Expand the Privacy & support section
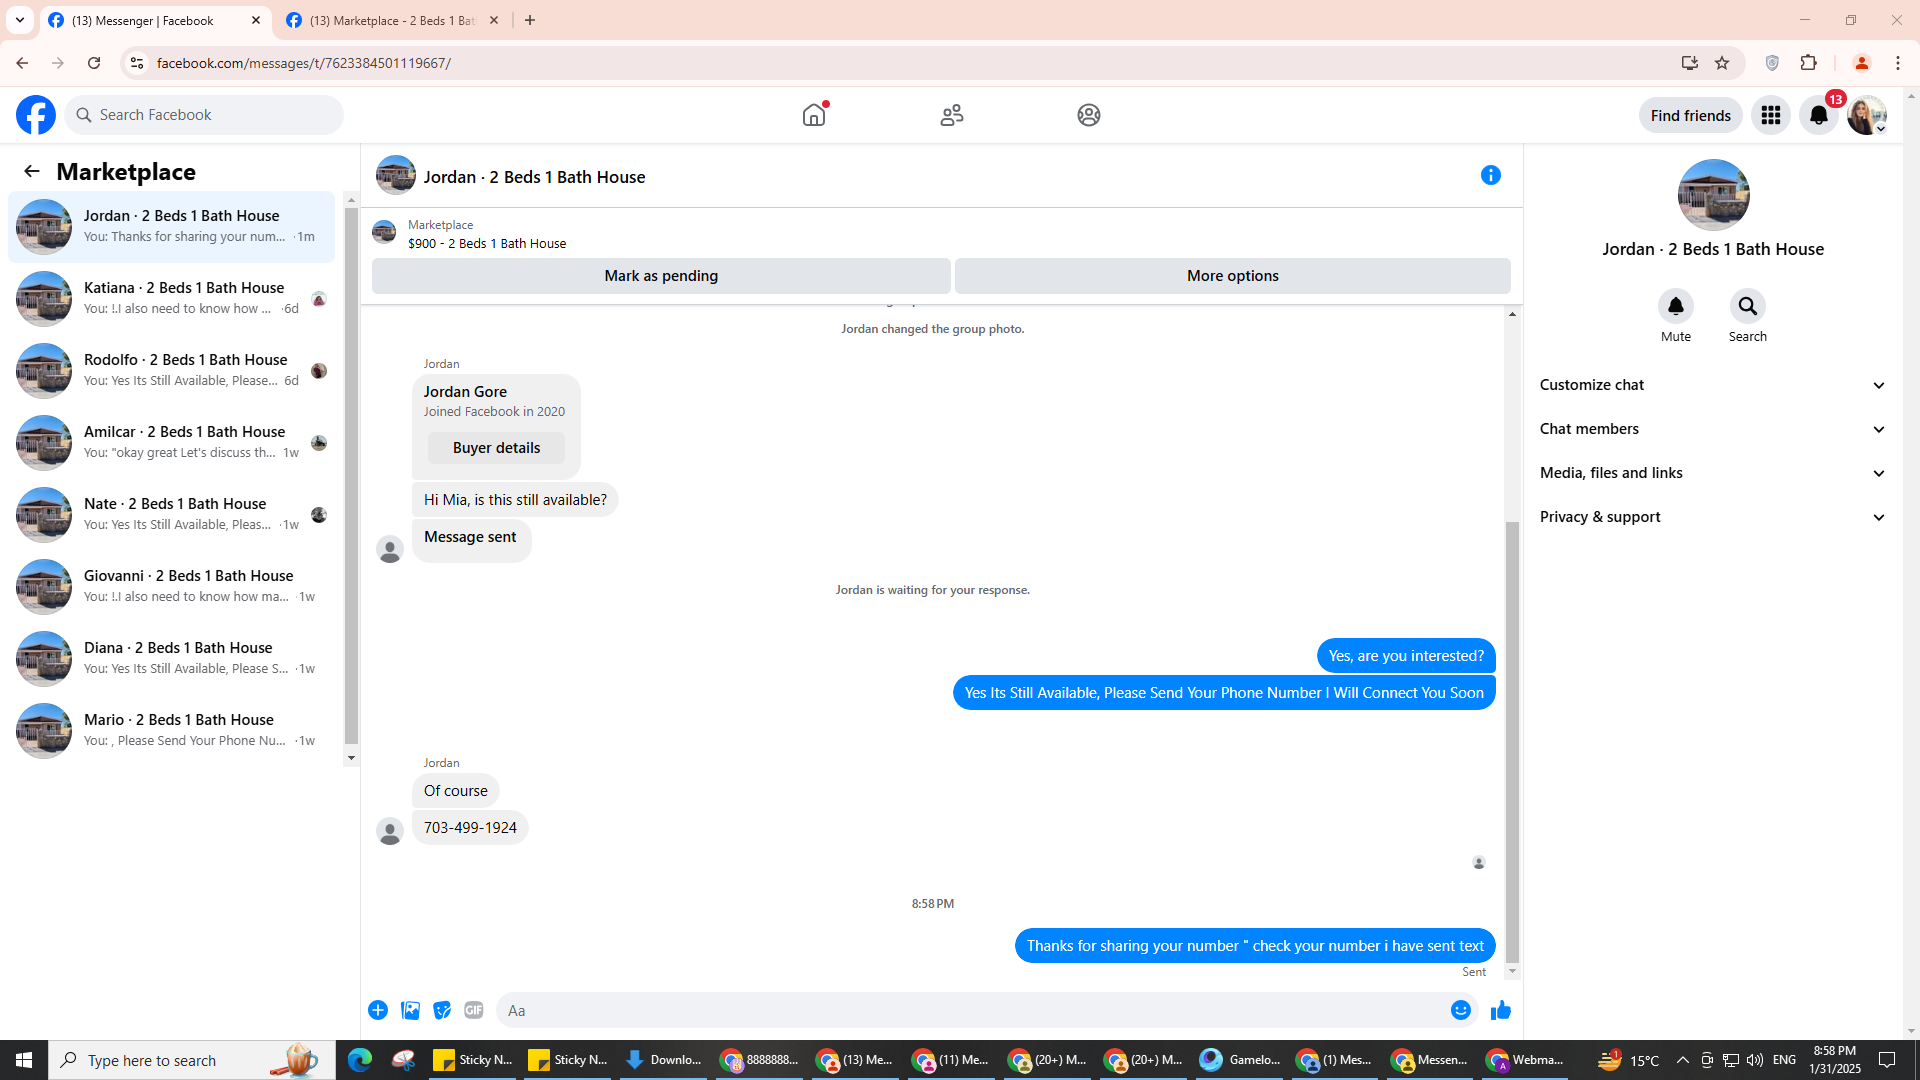Image resolution: width=1920 pixels, height=1080 pixels. click(x=1713, y=517)
